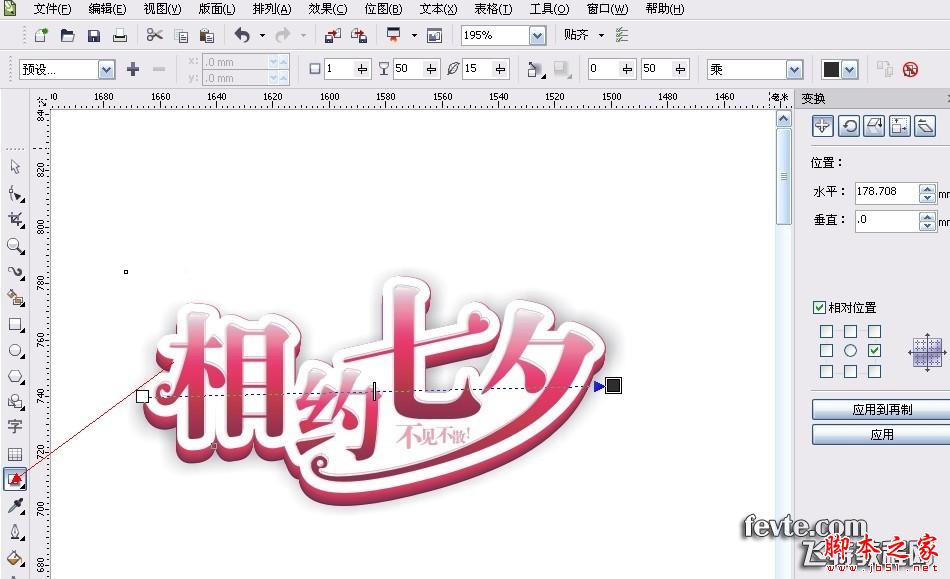
Task: Check the right-middle anchor point box
Action: (x=875, y=350)
